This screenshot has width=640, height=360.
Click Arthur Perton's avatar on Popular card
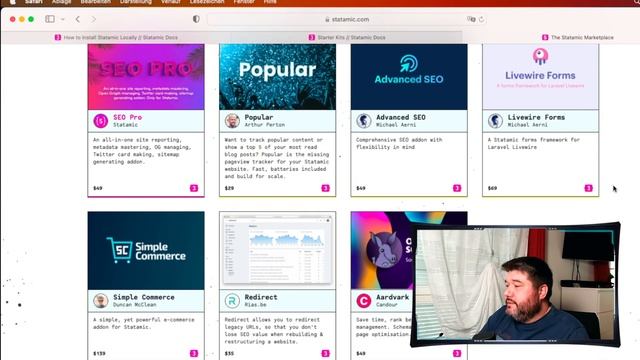(232, 121)
